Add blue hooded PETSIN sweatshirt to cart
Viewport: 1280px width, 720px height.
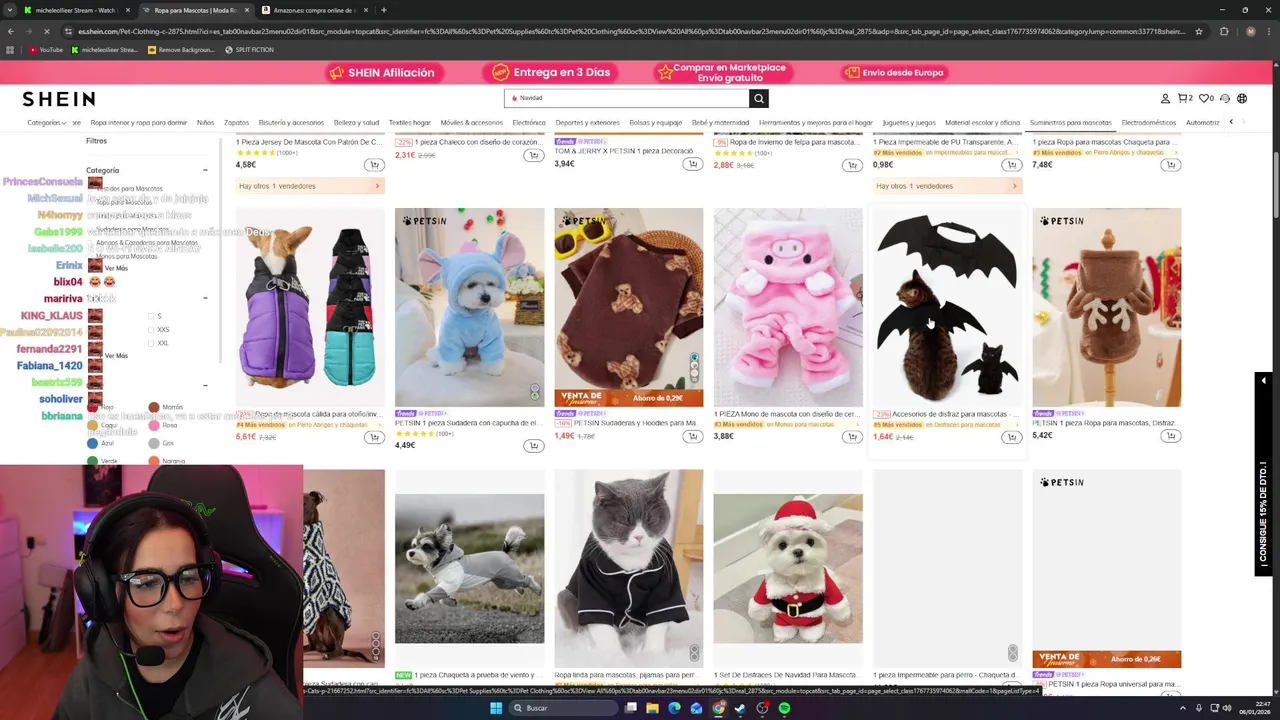533,446
